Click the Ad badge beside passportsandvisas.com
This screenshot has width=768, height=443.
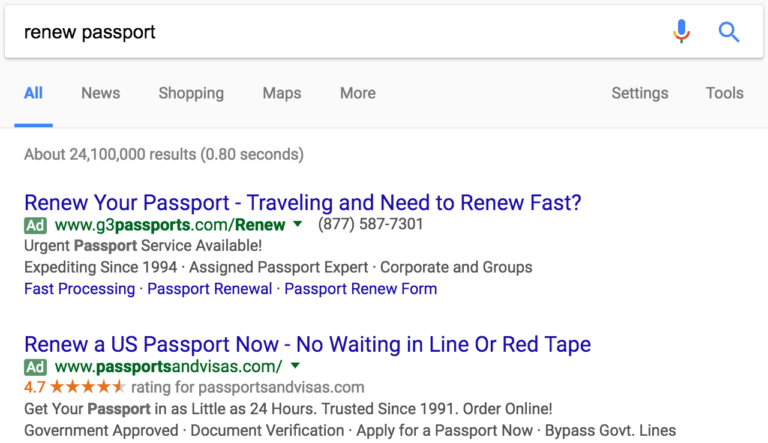pyautogui.click(x=35, y=366)
